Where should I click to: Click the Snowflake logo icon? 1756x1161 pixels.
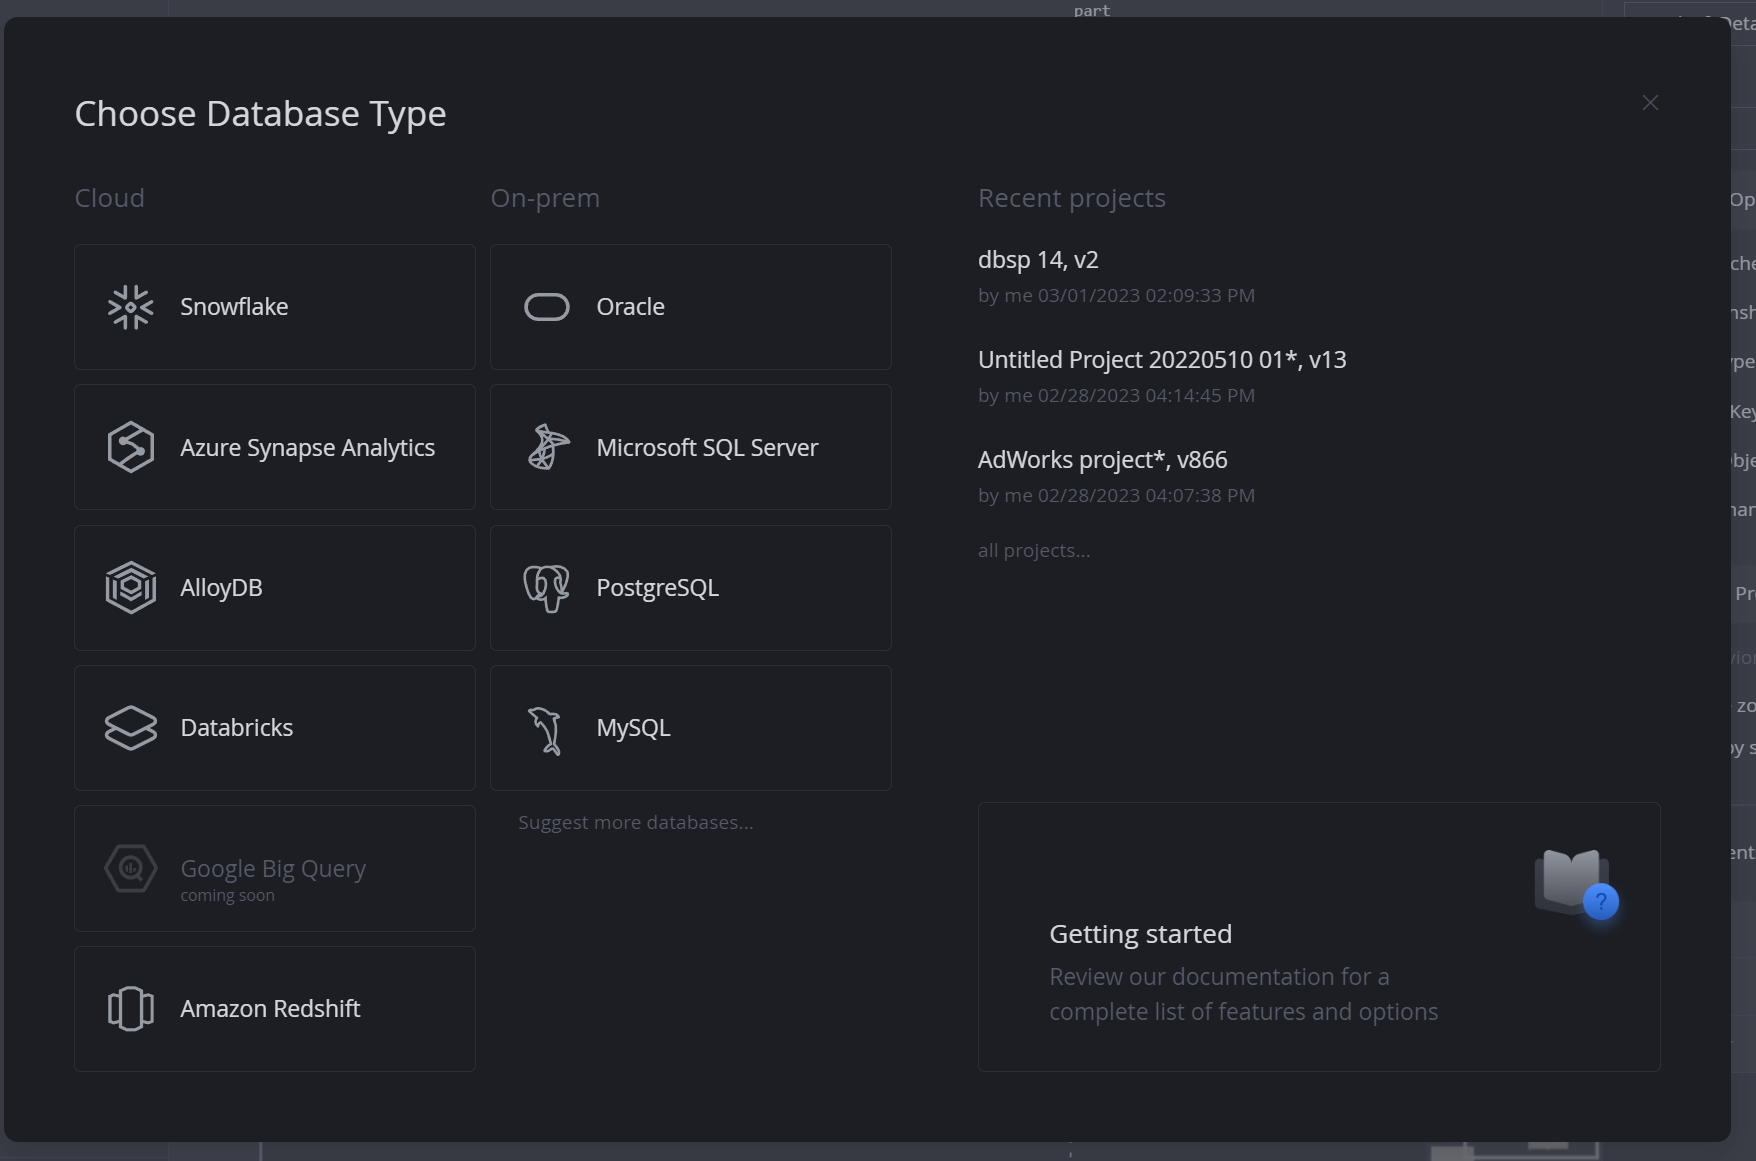coord(130,307)
